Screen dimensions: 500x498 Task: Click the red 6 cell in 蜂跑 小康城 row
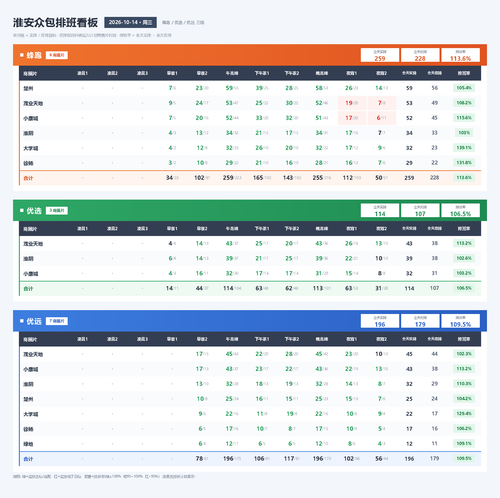382,118
